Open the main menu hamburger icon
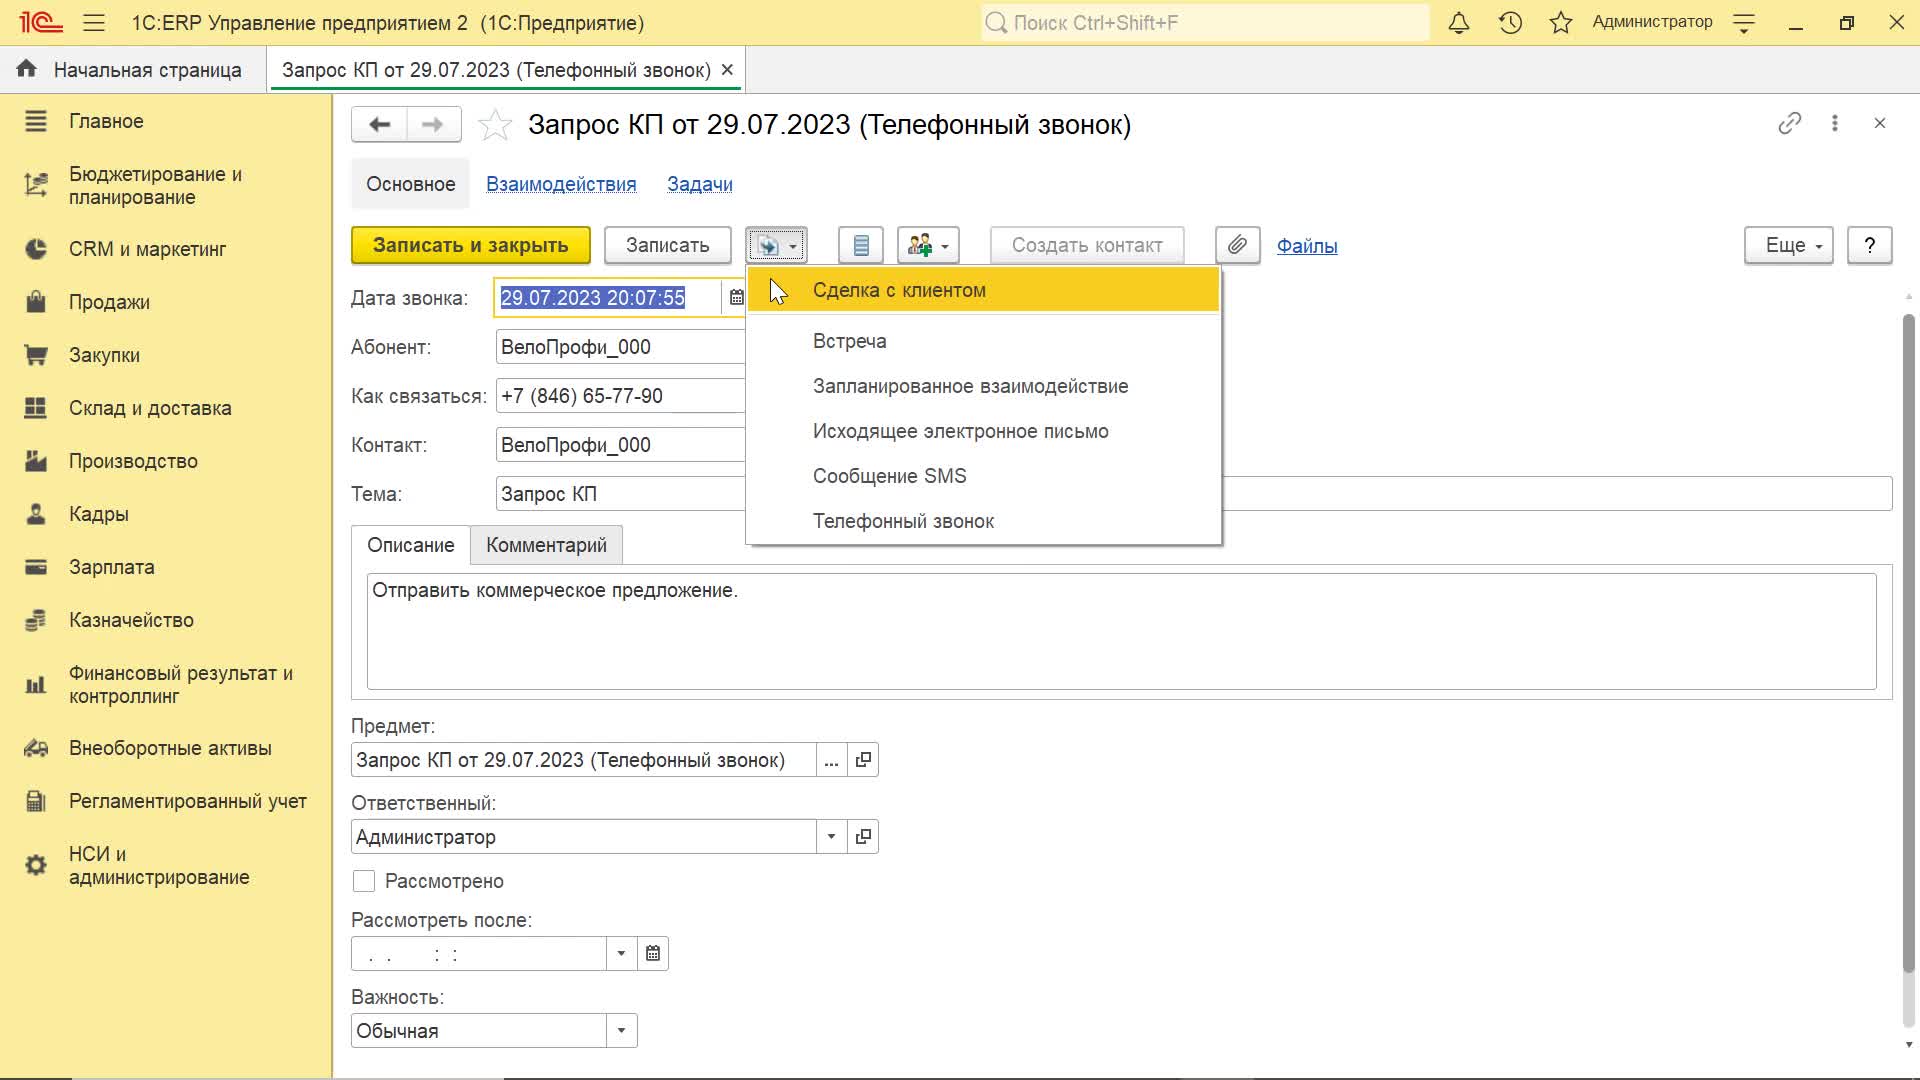 tap(94, 22)
